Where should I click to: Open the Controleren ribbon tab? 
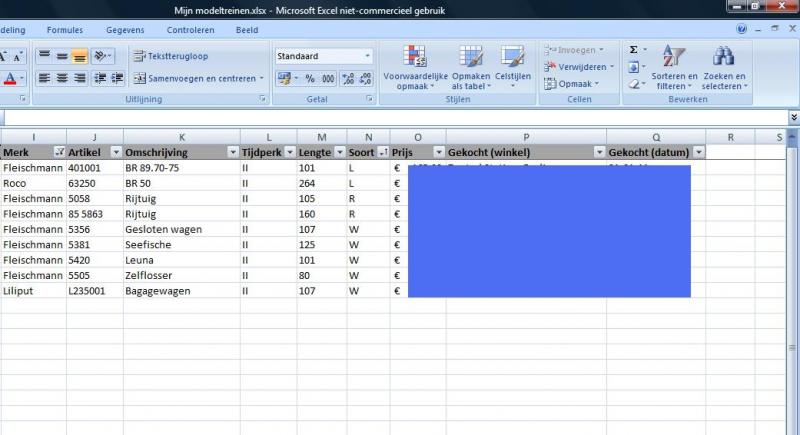coord(190,30)
